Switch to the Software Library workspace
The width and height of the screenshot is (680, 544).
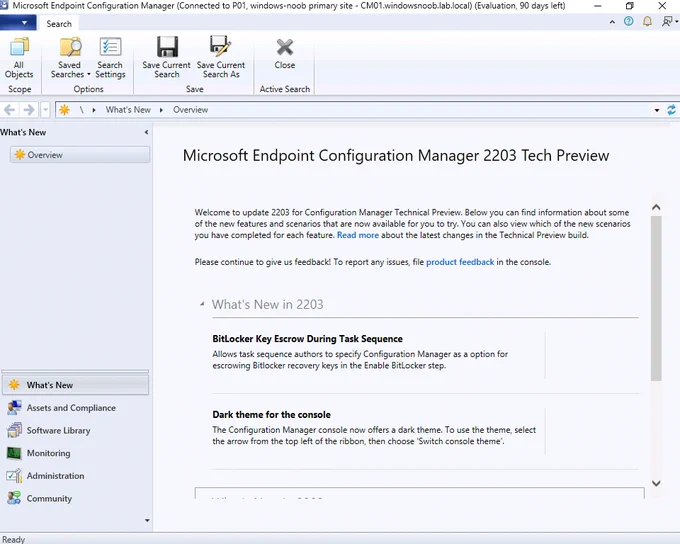click(x=75, y=430)
